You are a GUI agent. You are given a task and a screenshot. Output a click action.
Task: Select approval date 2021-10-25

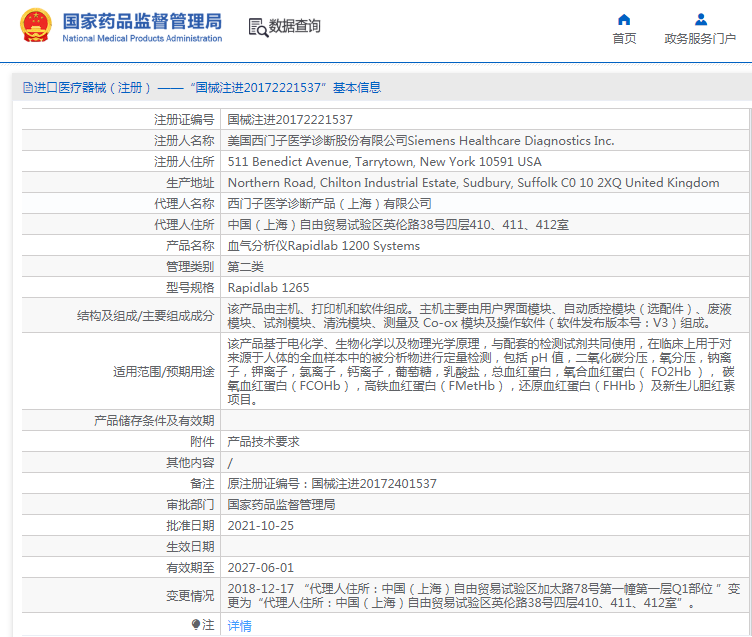click(x=260, y=526)
